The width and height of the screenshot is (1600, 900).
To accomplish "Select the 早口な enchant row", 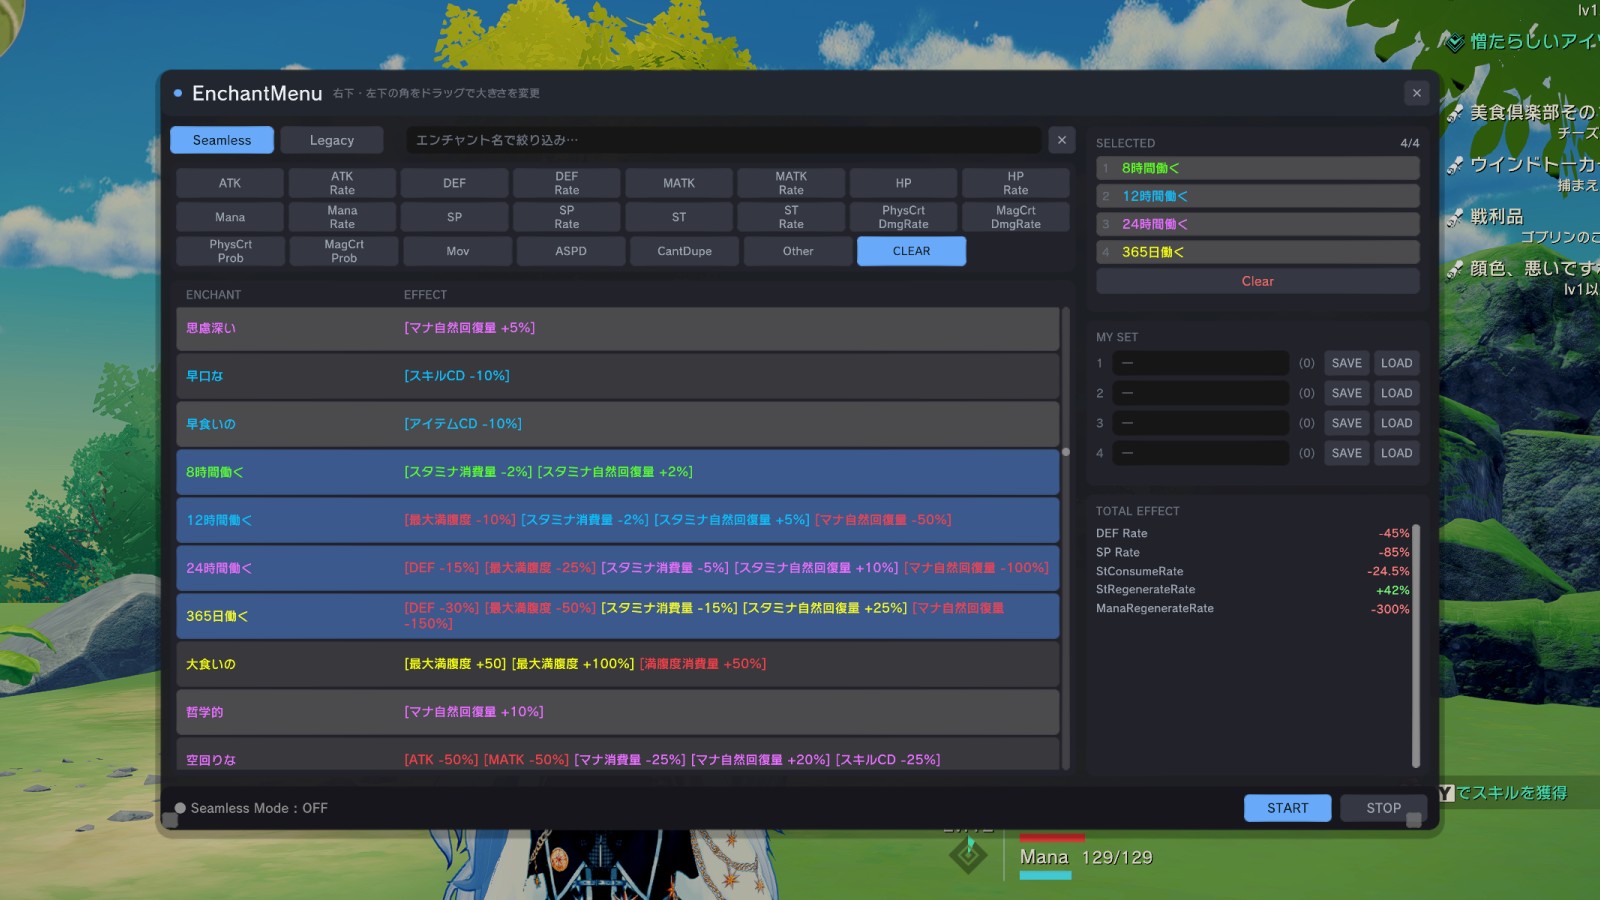I will [618, 376].
